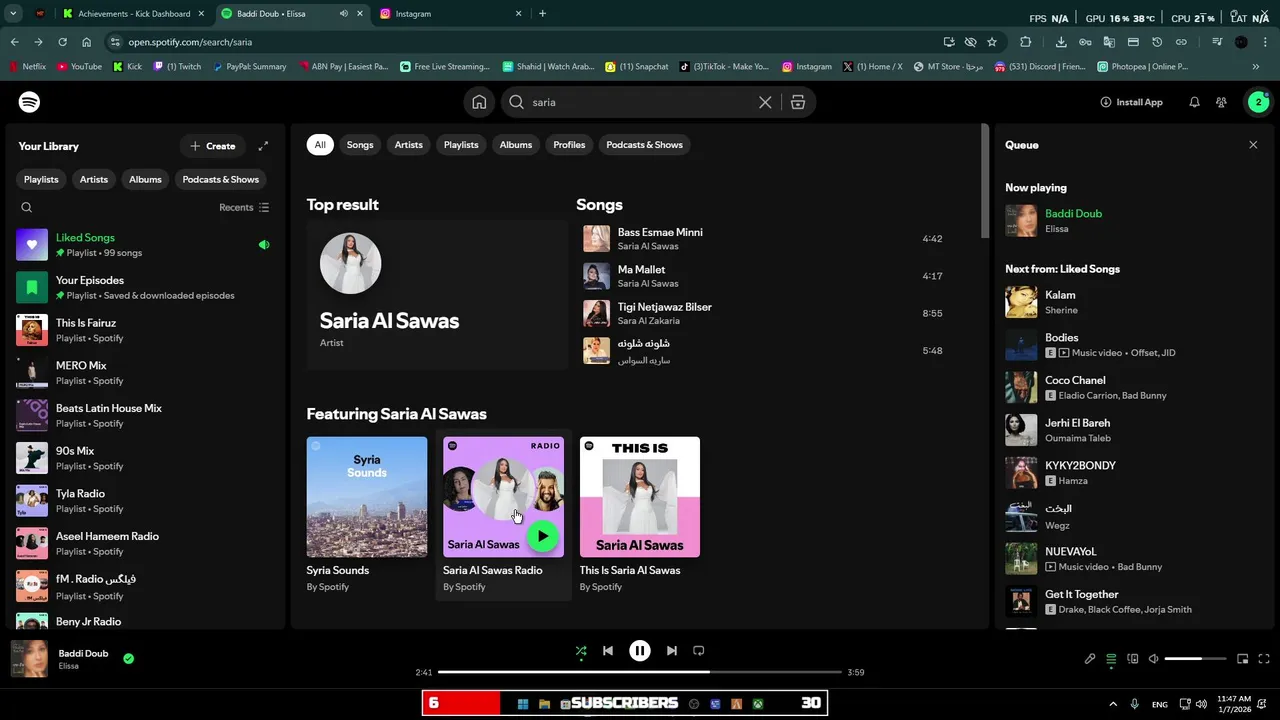1280x720 pixels.
Task: Close the Queue panel
Action: 1253,145
